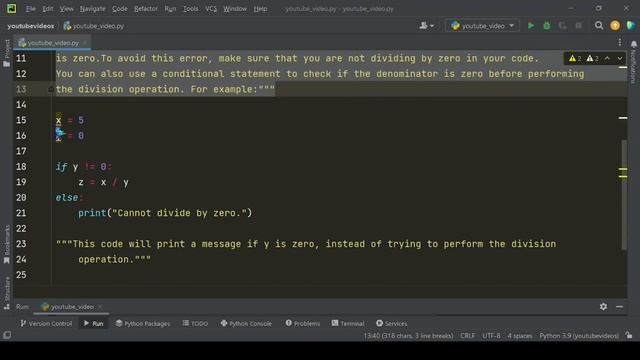This screenshot has width=640, height=360.
Task: Click UTF-8 encoding in status bar
Action: click(x=491, y=336)
